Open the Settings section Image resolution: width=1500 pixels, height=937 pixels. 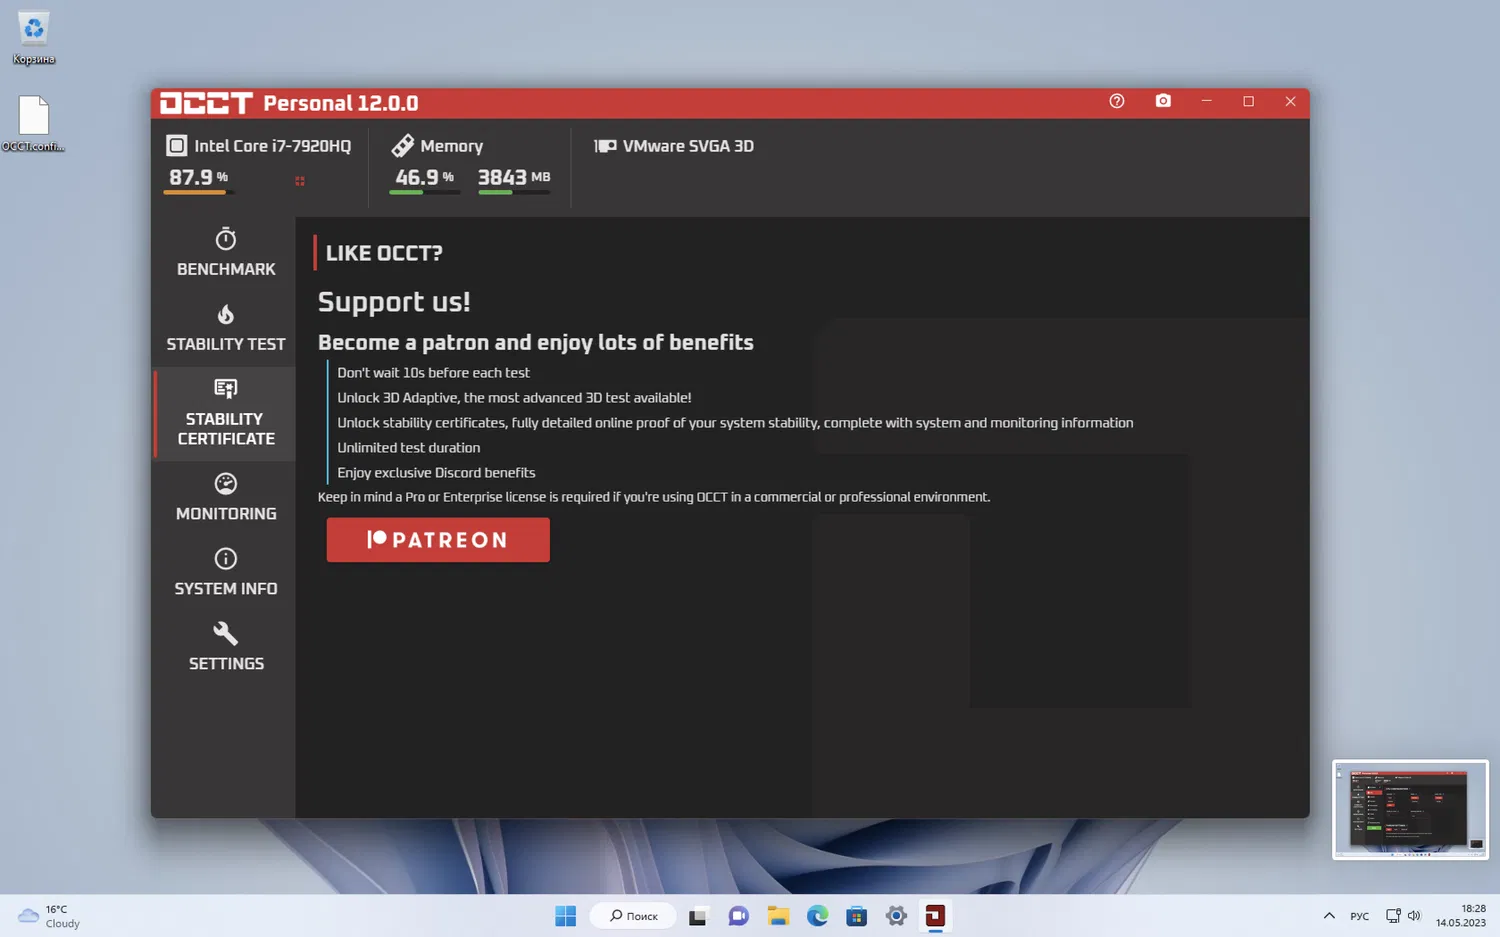226,647
